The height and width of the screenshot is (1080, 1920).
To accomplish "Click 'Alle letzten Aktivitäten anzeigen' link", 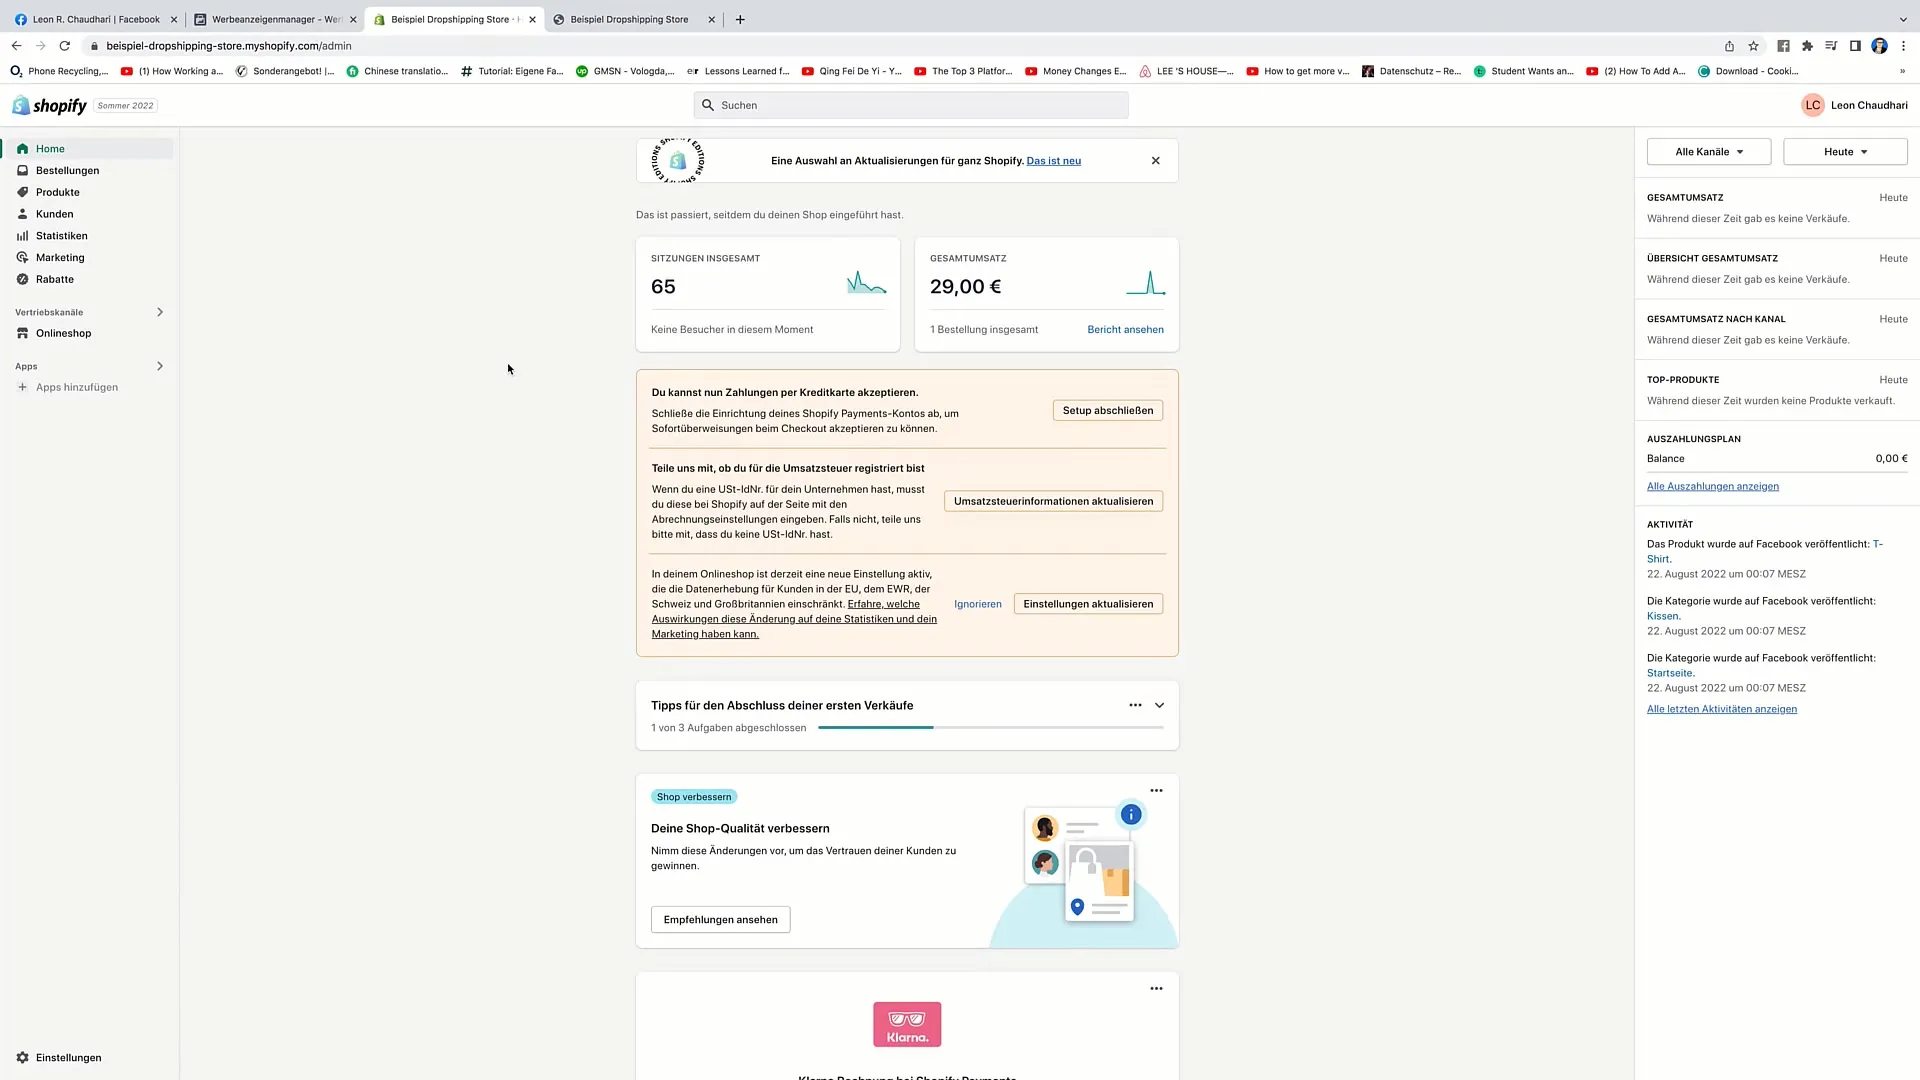I will [x=1721, y=709].
